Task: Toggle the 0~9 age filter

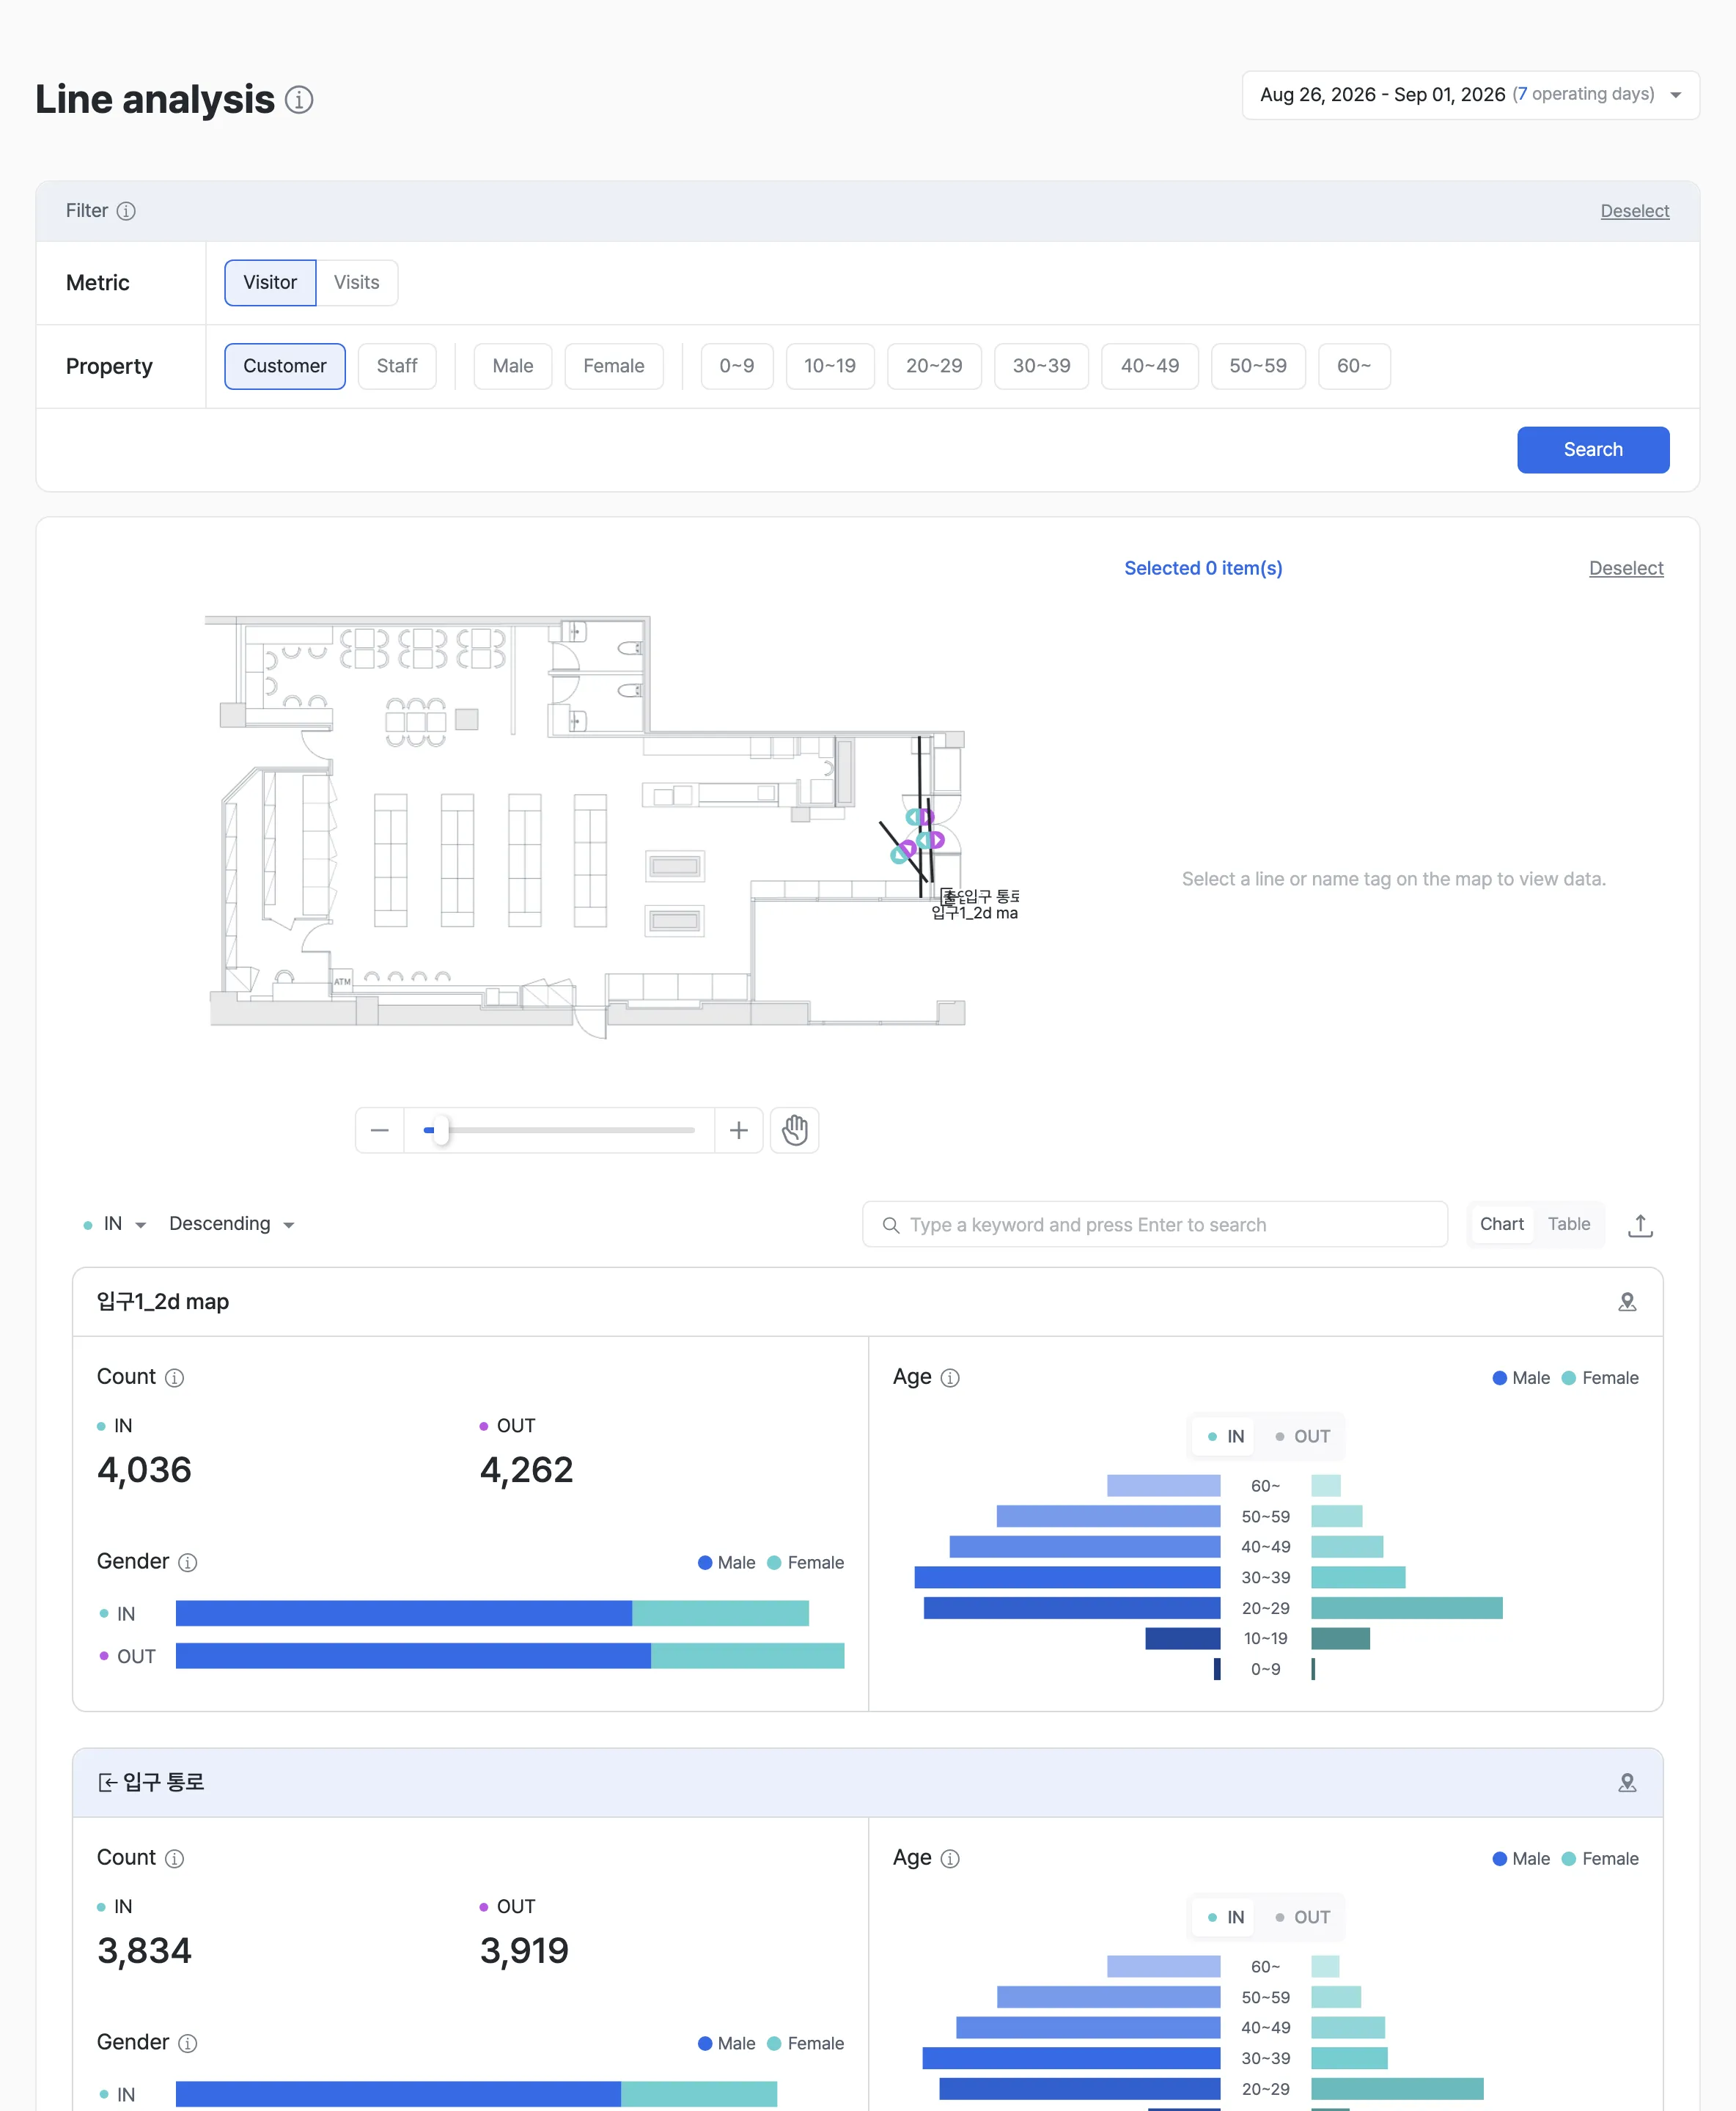Action: coord(737,366)
